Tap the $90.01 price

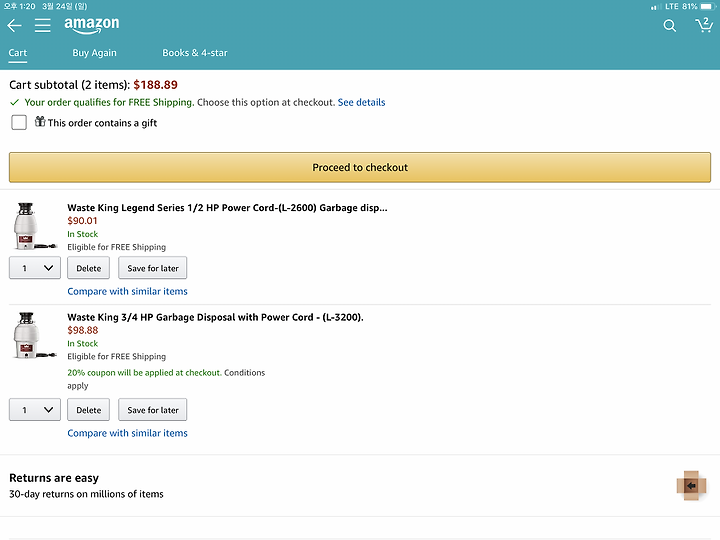pyautogui.click(x=82, y=221)
